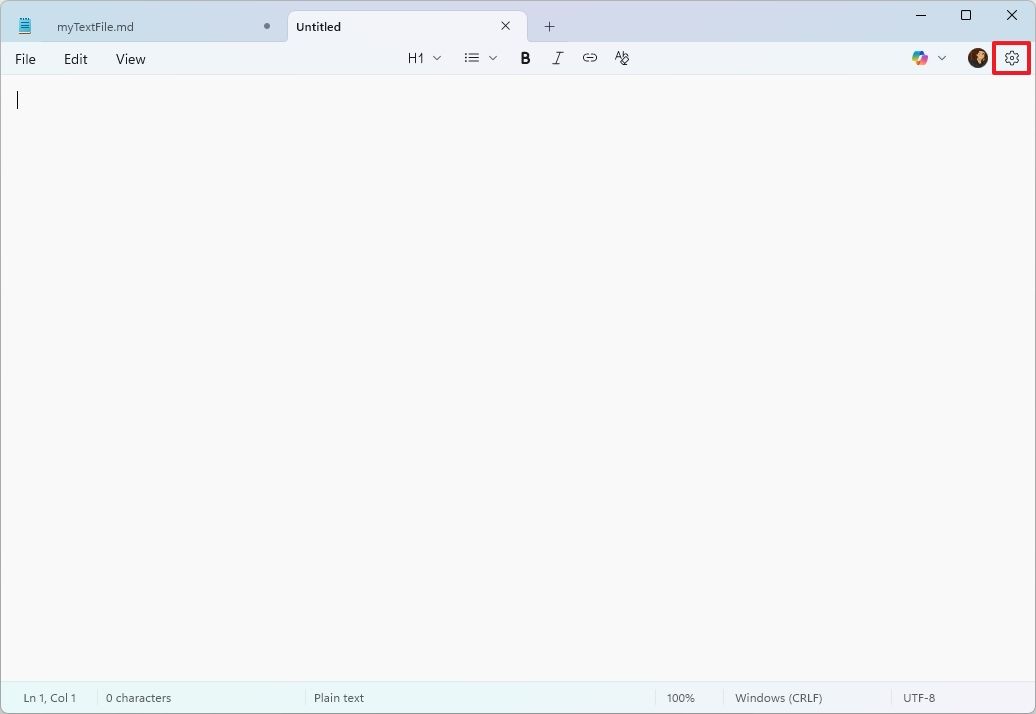Open the View menu

[130, 59]
